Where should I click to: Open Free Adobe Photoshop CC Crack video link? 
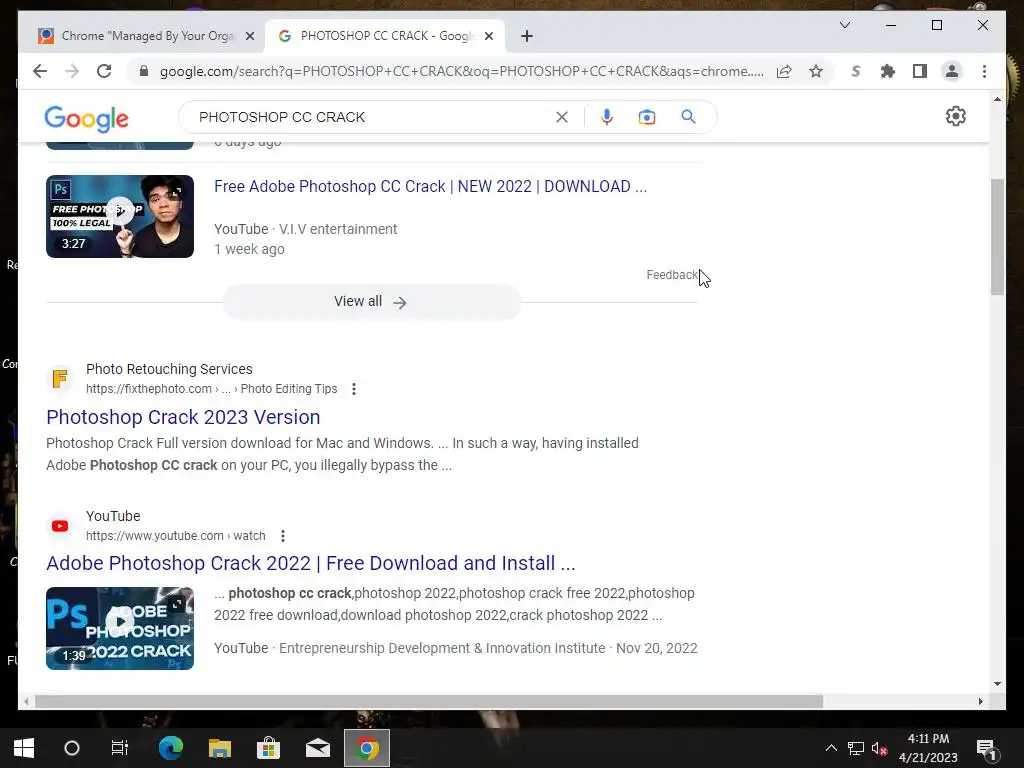click(x=430, y=187)
